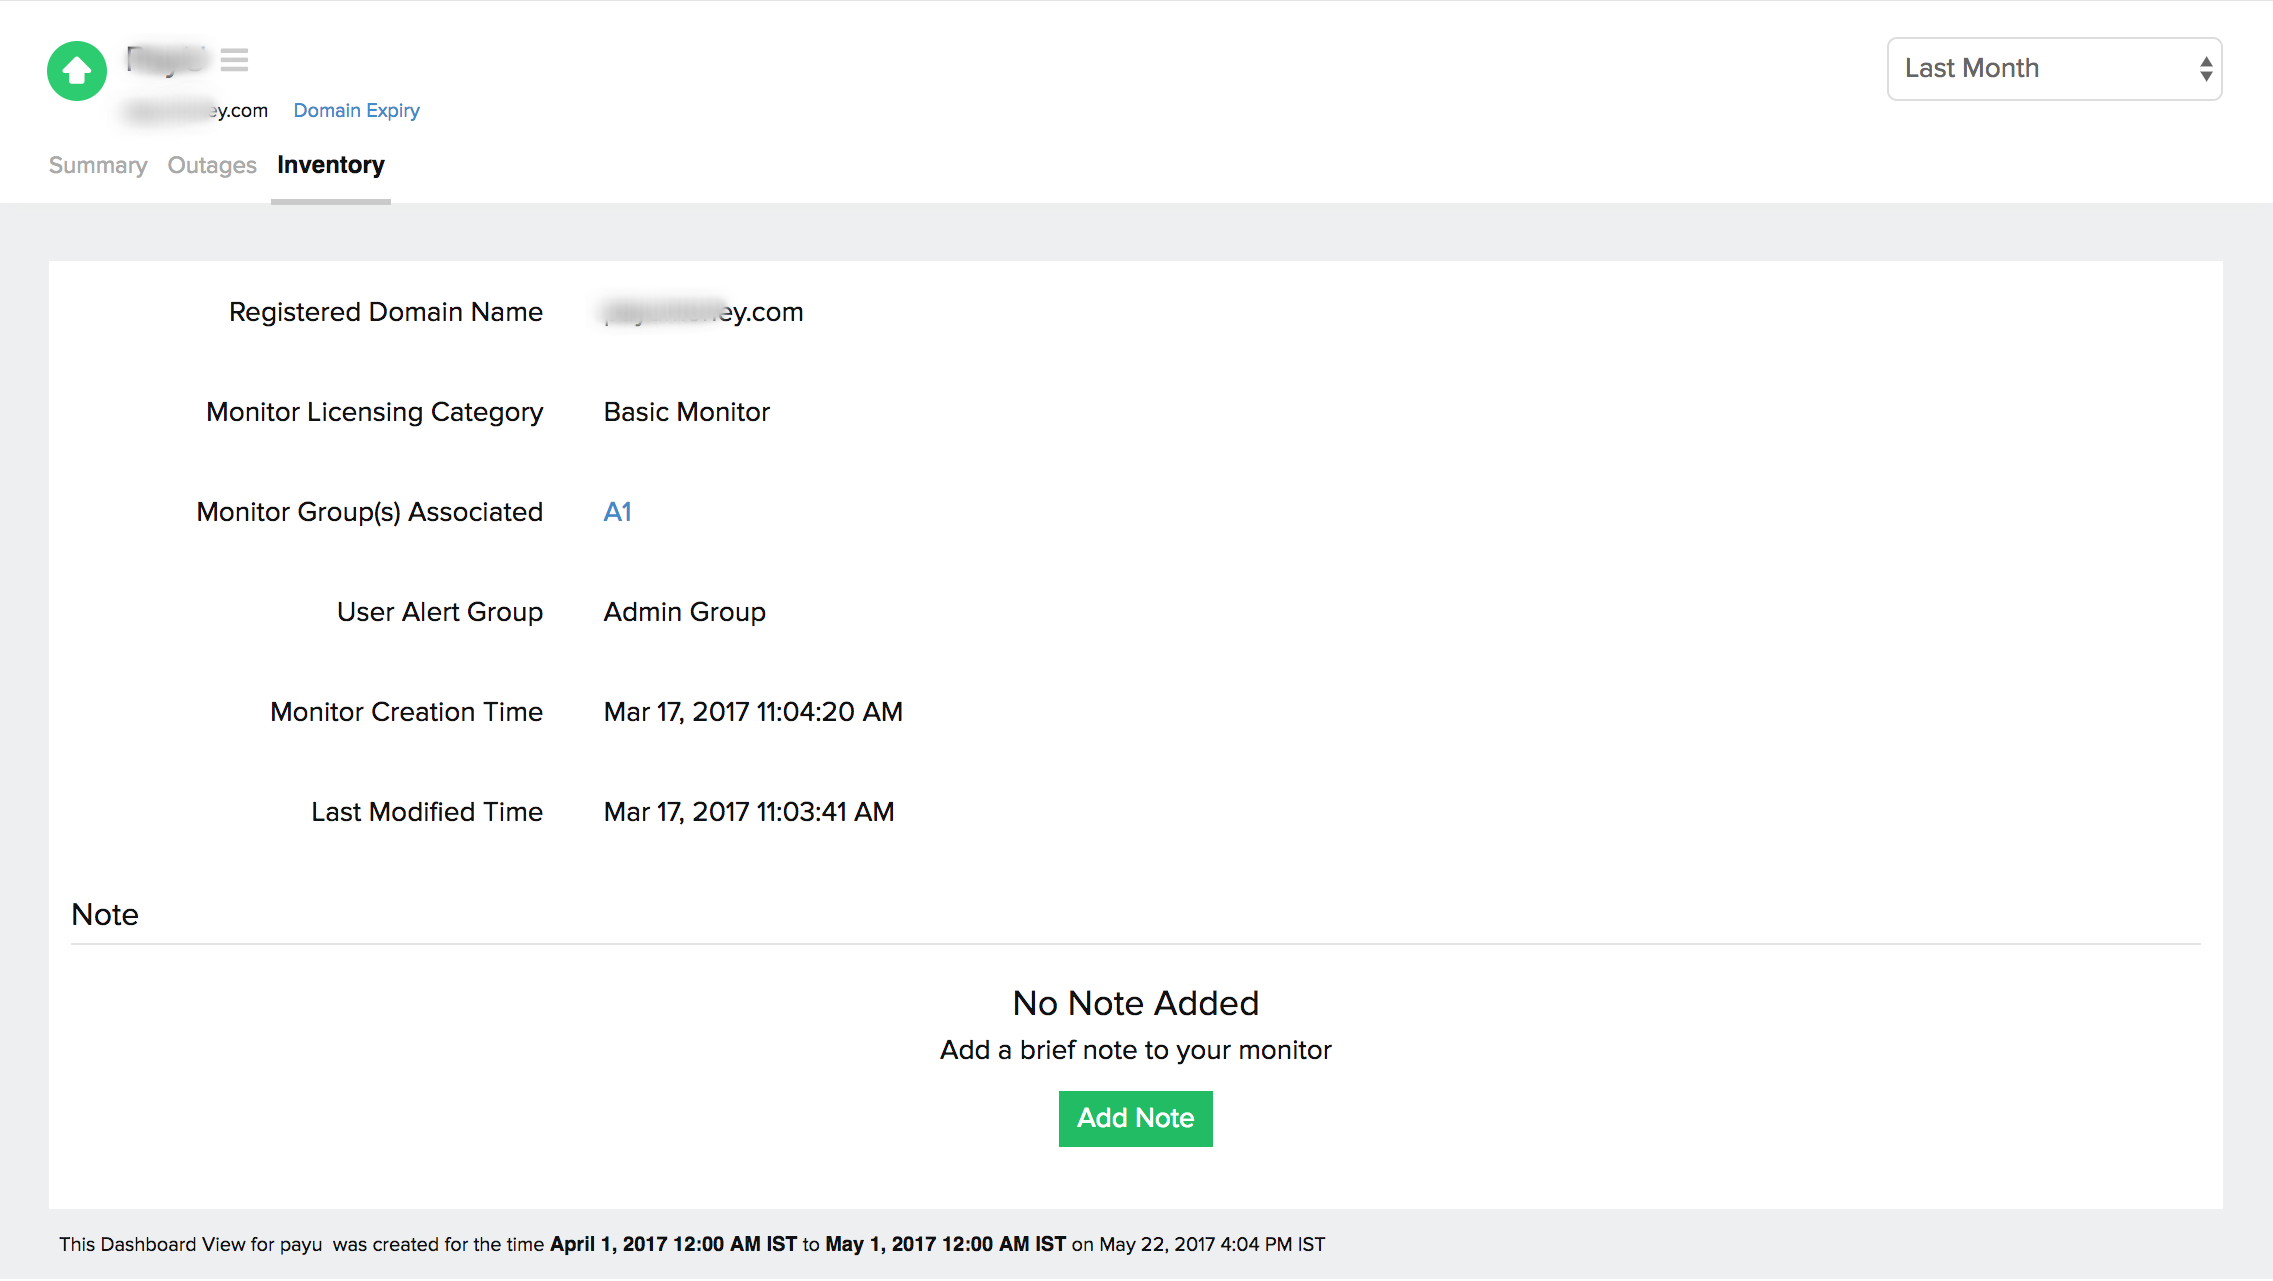This screenshot has width=2273, height=1281.
Task: Open the A1 monitor group link
Action: pos(617,512)
